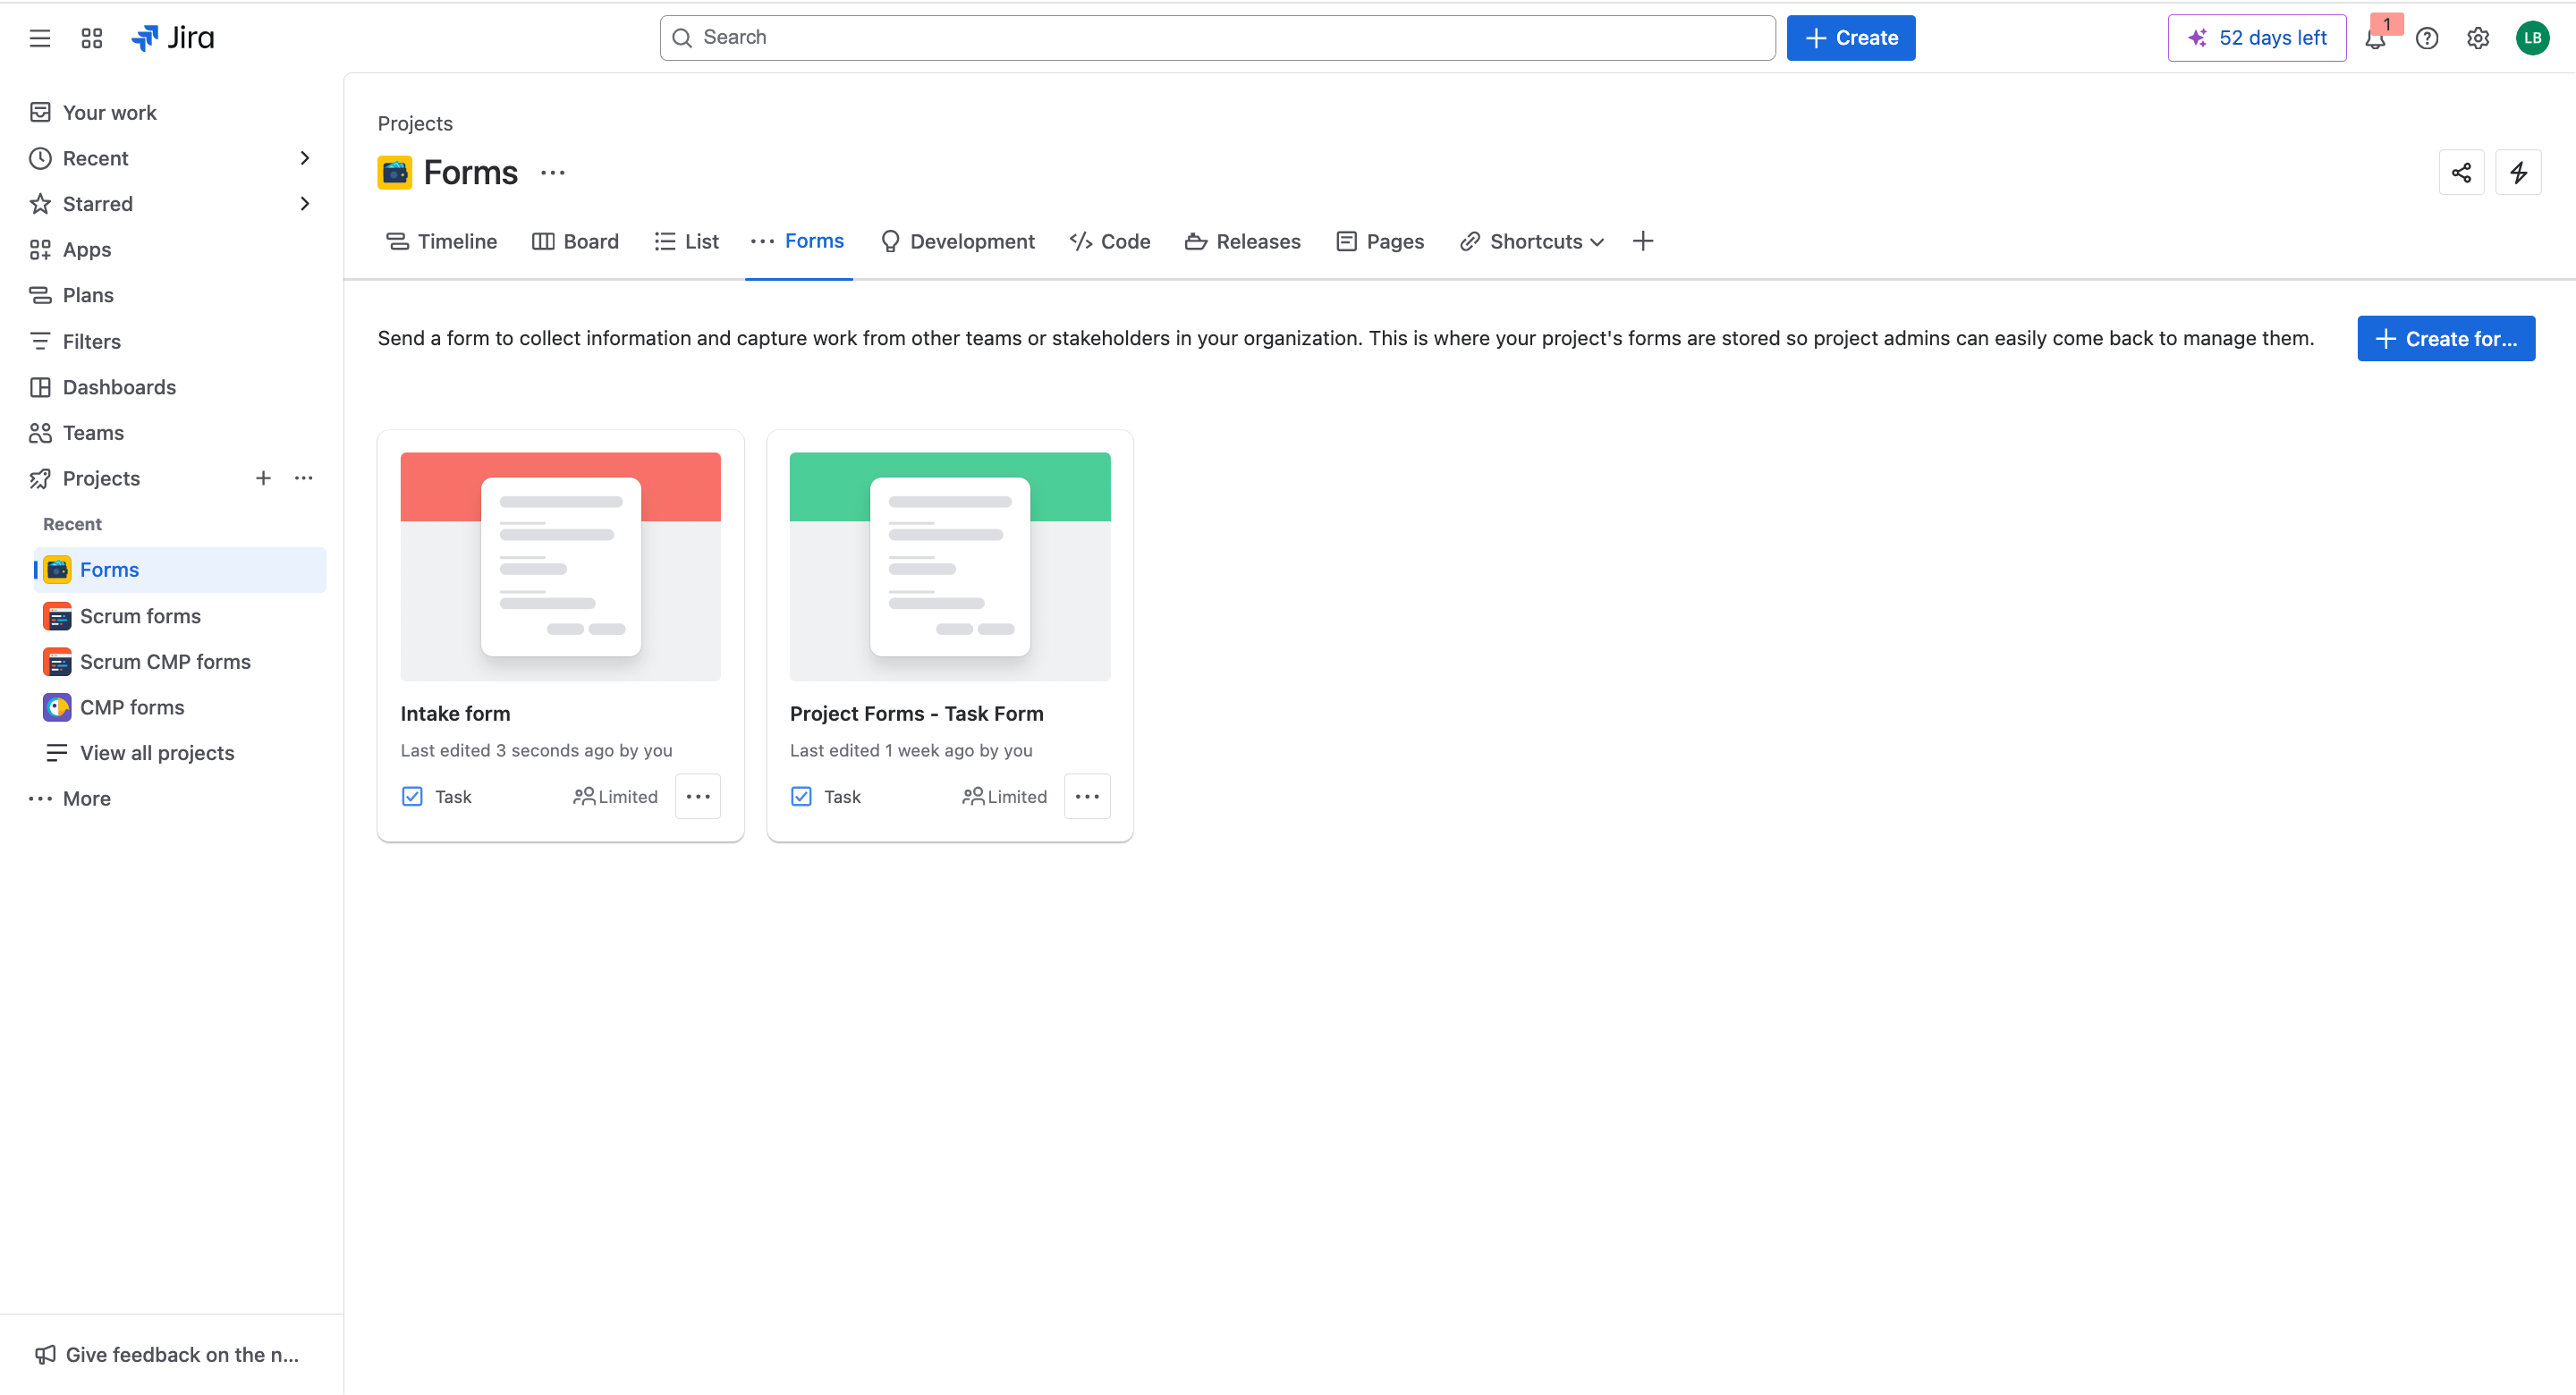This screenshot has height=1395, width=2576.
Task: Expand the Starred section chevron
Action: click(304, 203)
